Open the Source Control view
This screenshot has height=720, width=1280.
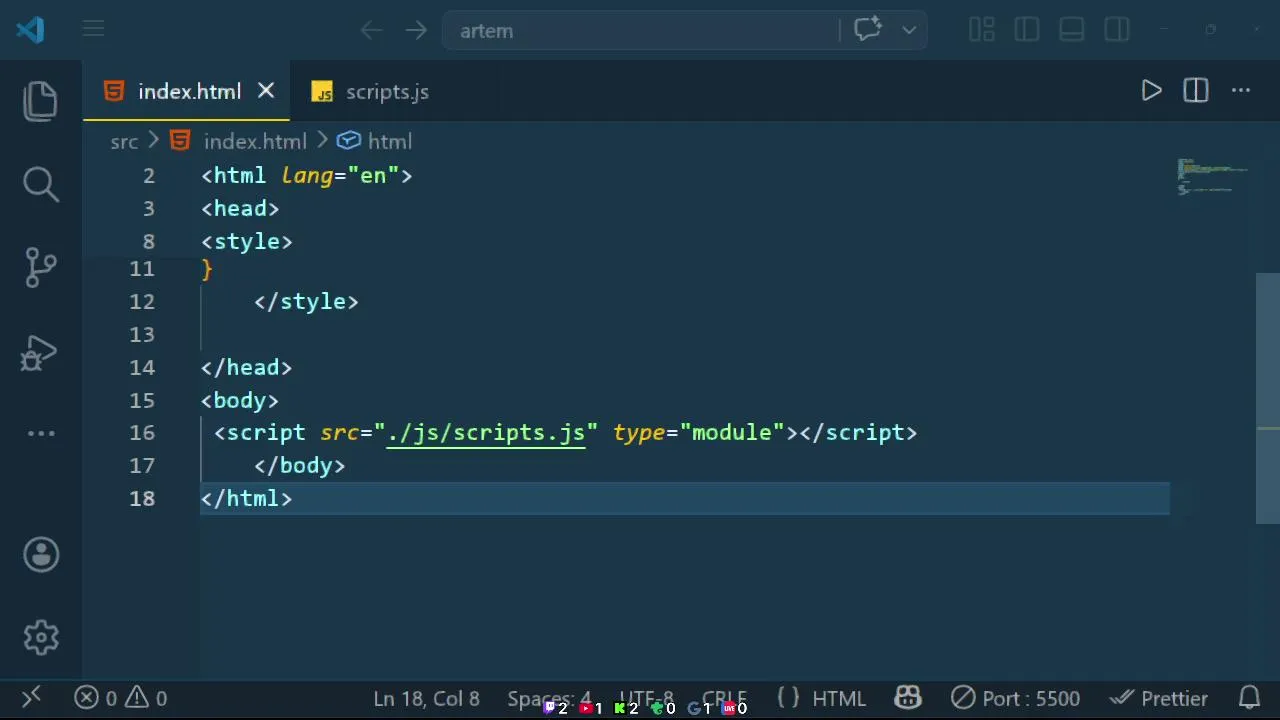pos(41,267)
